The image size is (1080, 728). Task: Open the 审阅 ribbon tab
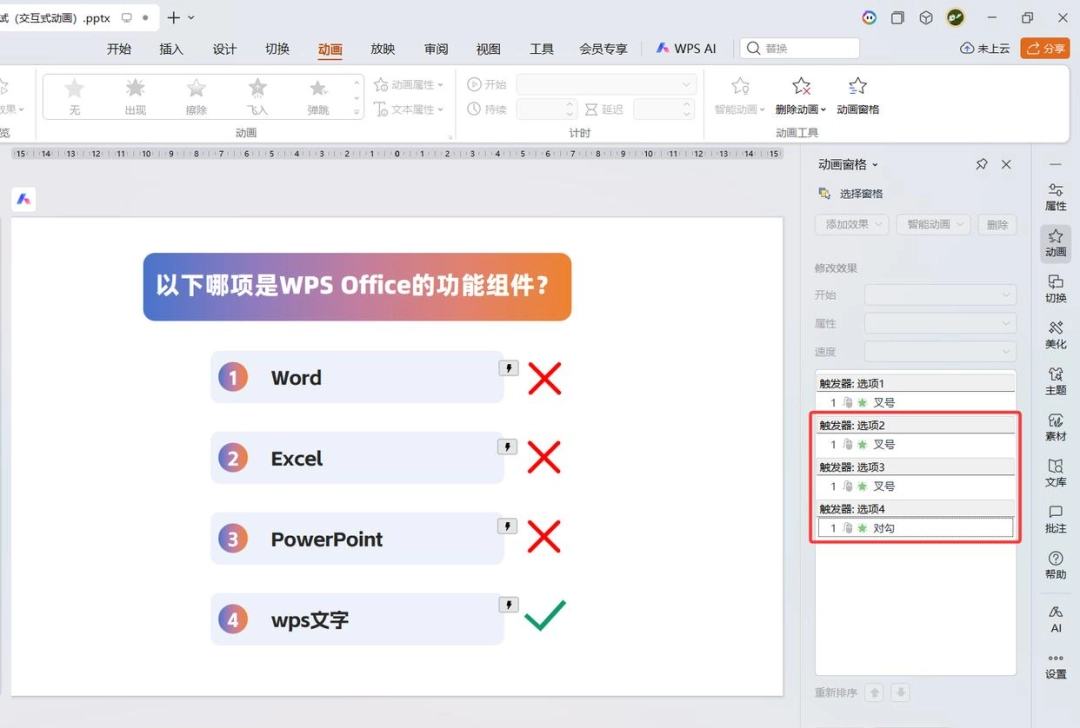click(x=436, y=49)
